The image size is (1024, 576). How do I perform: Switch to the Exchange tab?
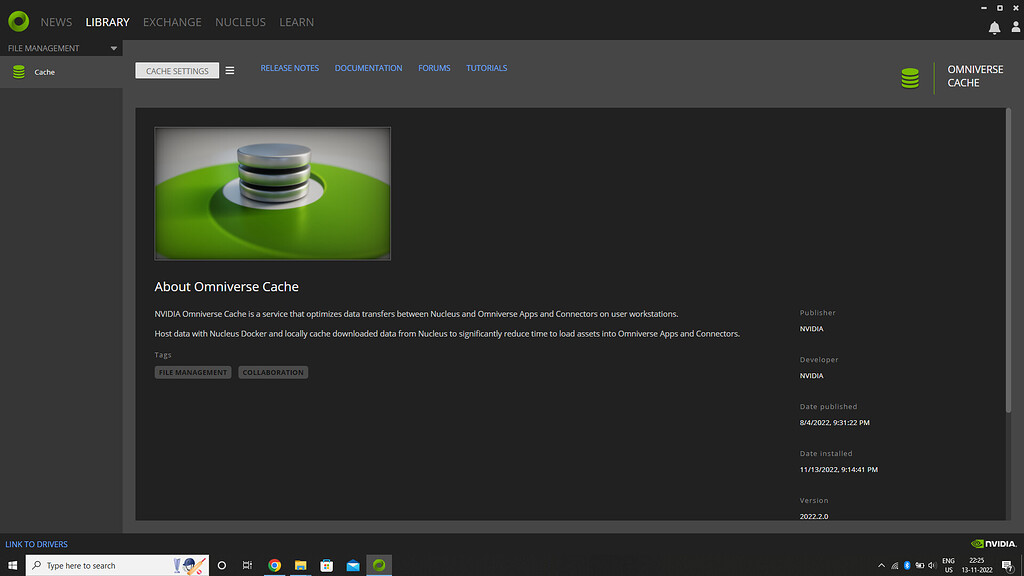tap(172, 22)
